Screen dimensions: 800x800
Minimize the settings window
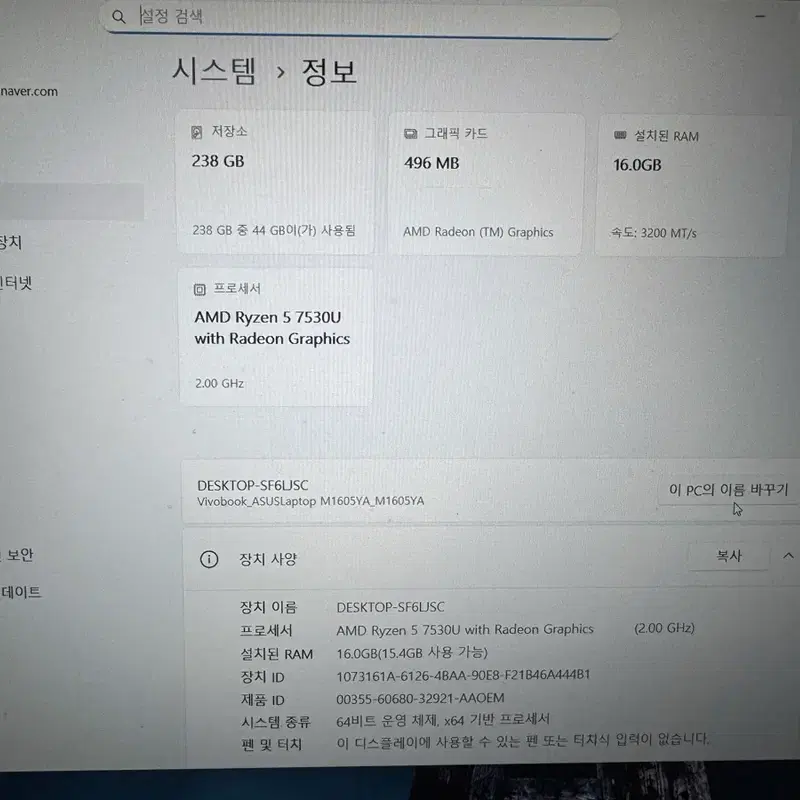[x=760, y=16]
